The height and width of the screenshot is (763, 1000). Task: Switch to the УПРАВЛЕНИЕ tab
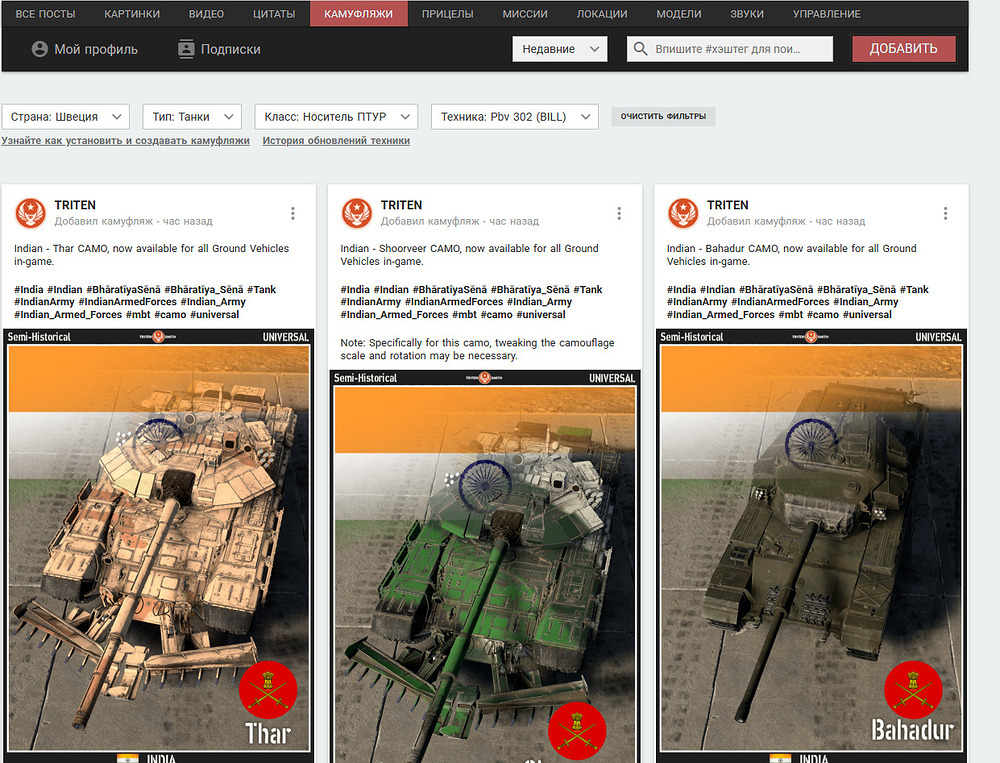[827, 14]
